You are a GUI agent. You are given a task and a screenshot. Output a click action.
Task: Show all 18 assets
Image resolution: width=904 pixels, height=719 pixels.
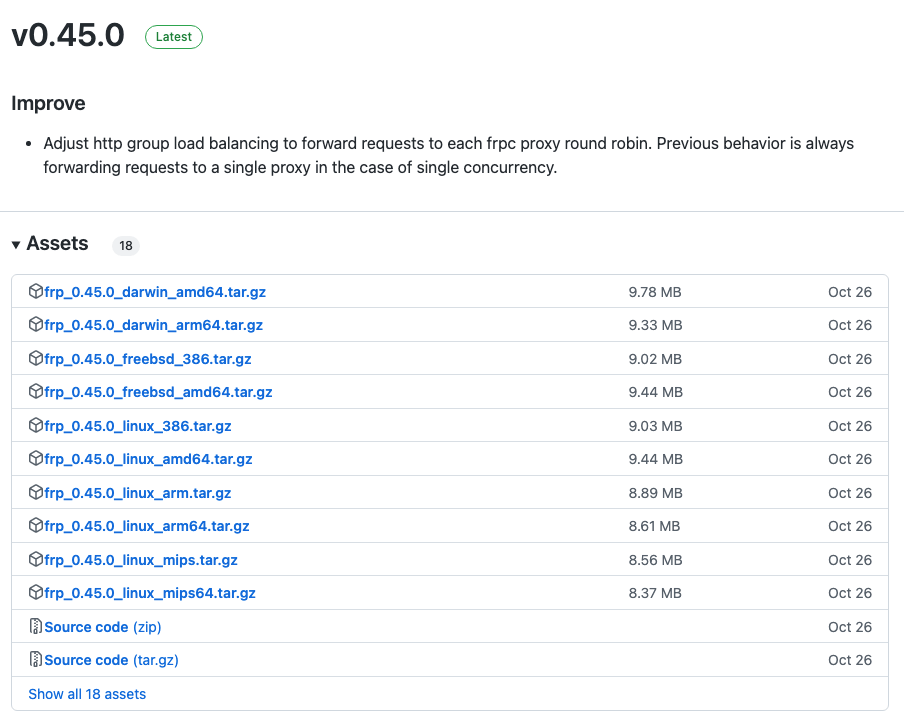(x=87, y=694)
